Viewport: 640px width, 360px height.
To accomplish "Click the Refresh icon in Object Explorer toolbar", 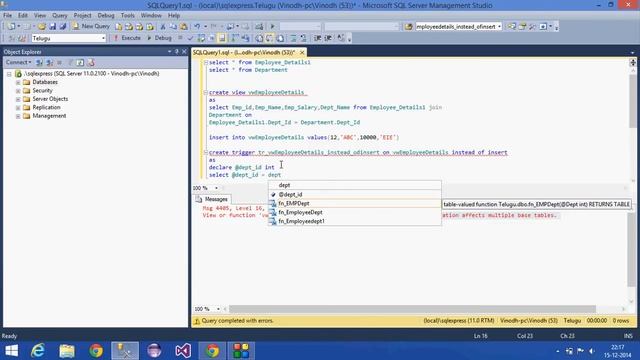I will coord(80,62).
